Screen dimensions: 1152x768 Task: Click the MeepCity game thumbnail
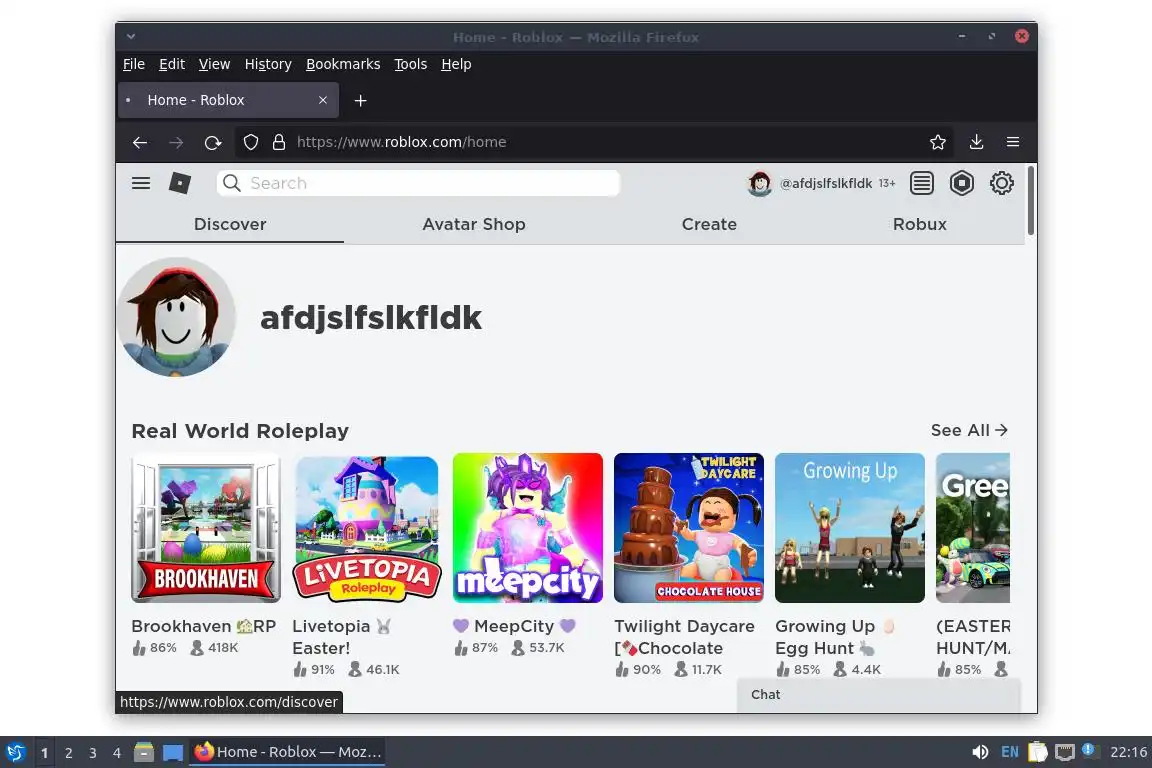[528, 528]
